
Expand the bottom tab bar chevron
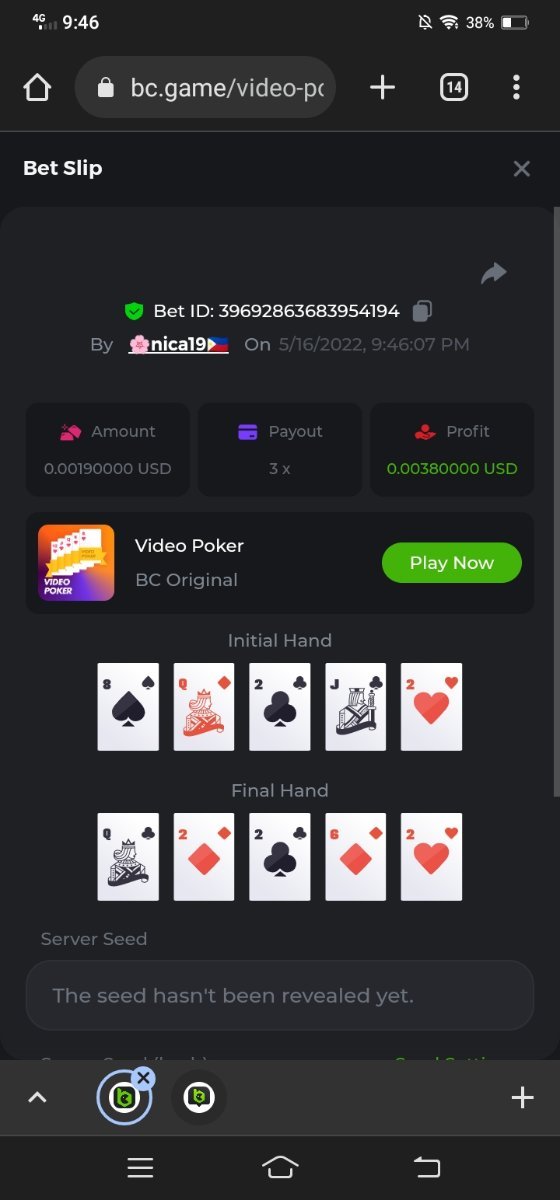tap(37, 1098)
